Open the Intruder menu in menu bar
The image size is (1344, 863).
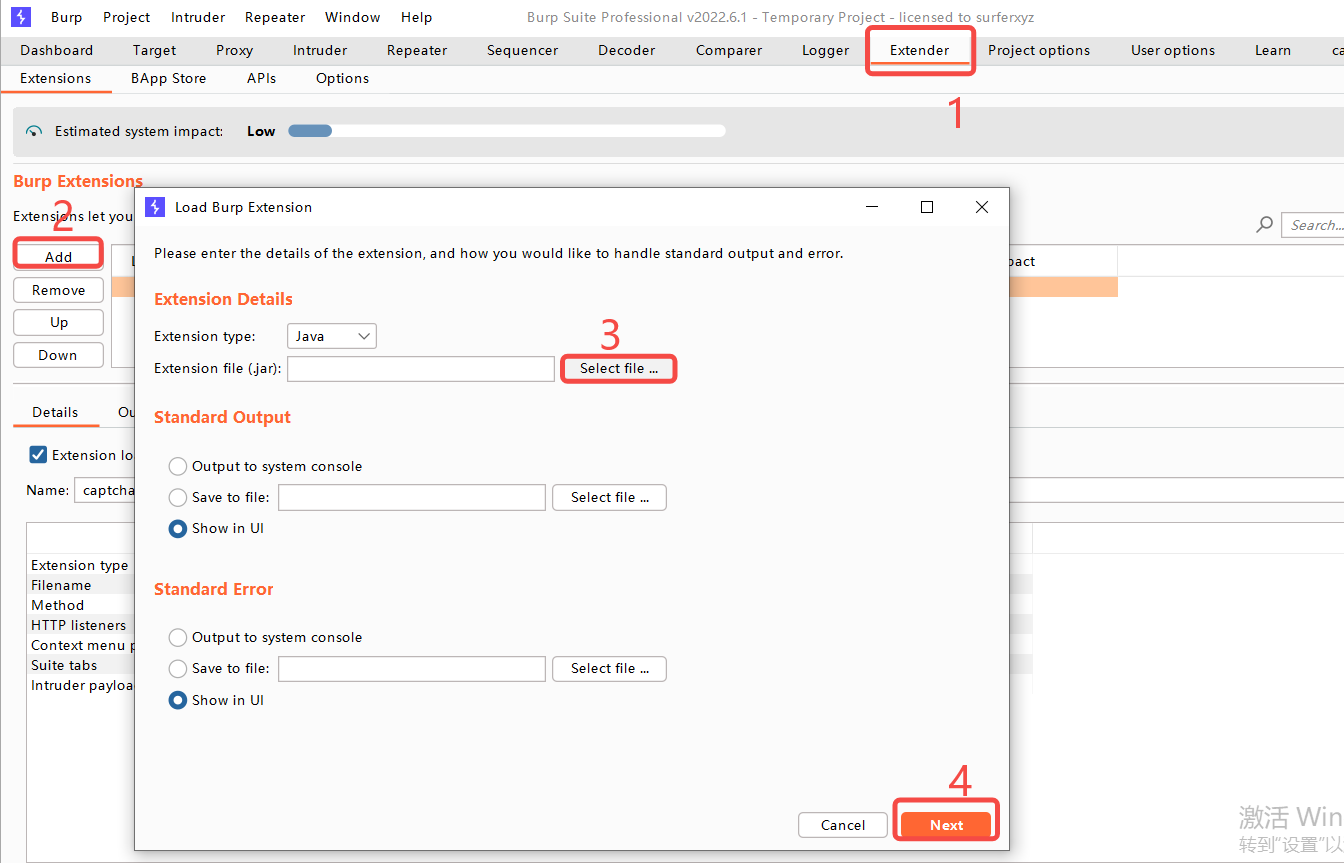pos(198,17)
